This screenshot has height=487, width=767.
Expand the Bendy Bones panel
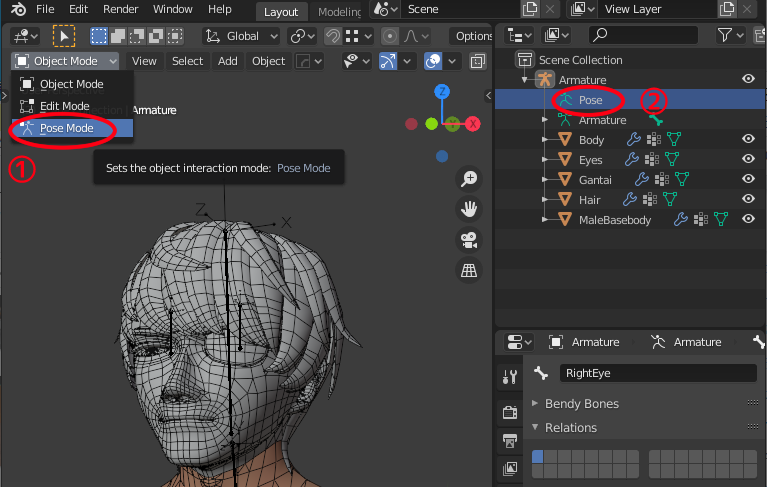tap(535, 403)
